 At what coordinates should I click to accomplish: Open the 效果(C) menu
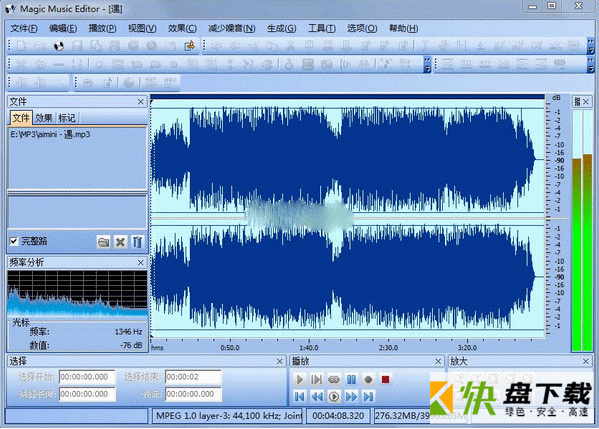coord(182,28)
